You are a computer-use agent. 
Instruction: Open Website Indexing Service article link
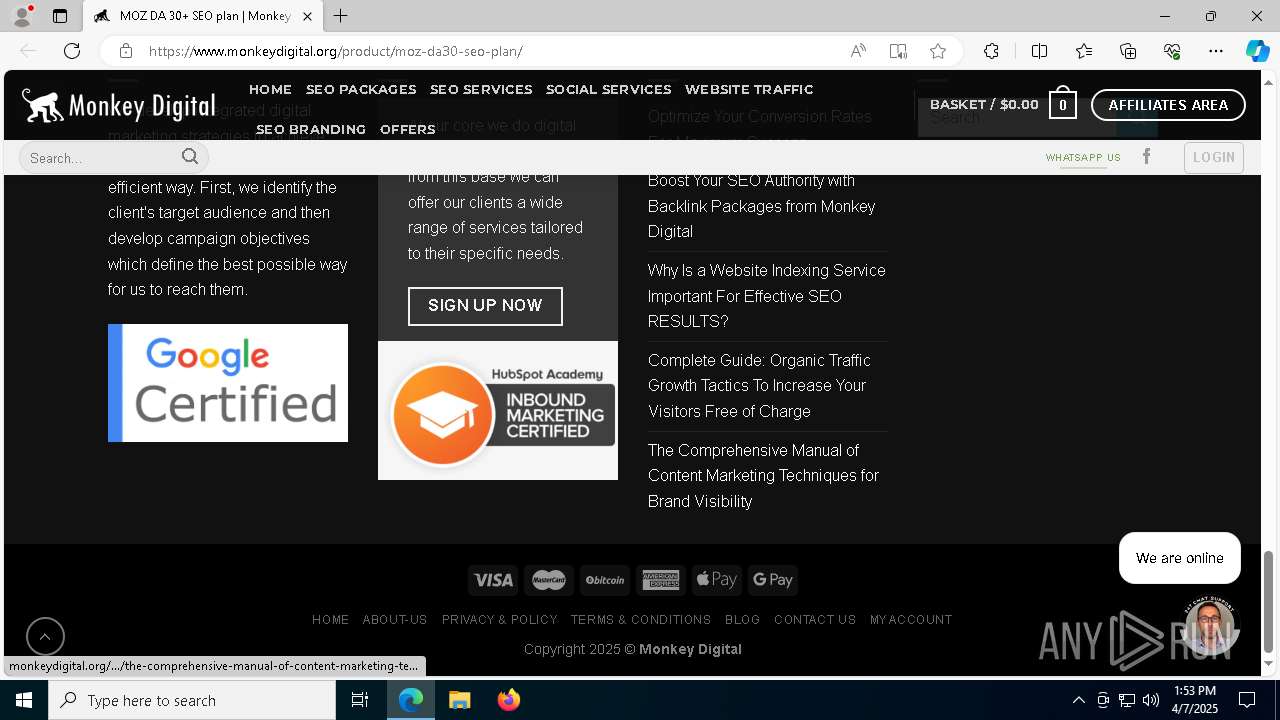click(767, 296)
